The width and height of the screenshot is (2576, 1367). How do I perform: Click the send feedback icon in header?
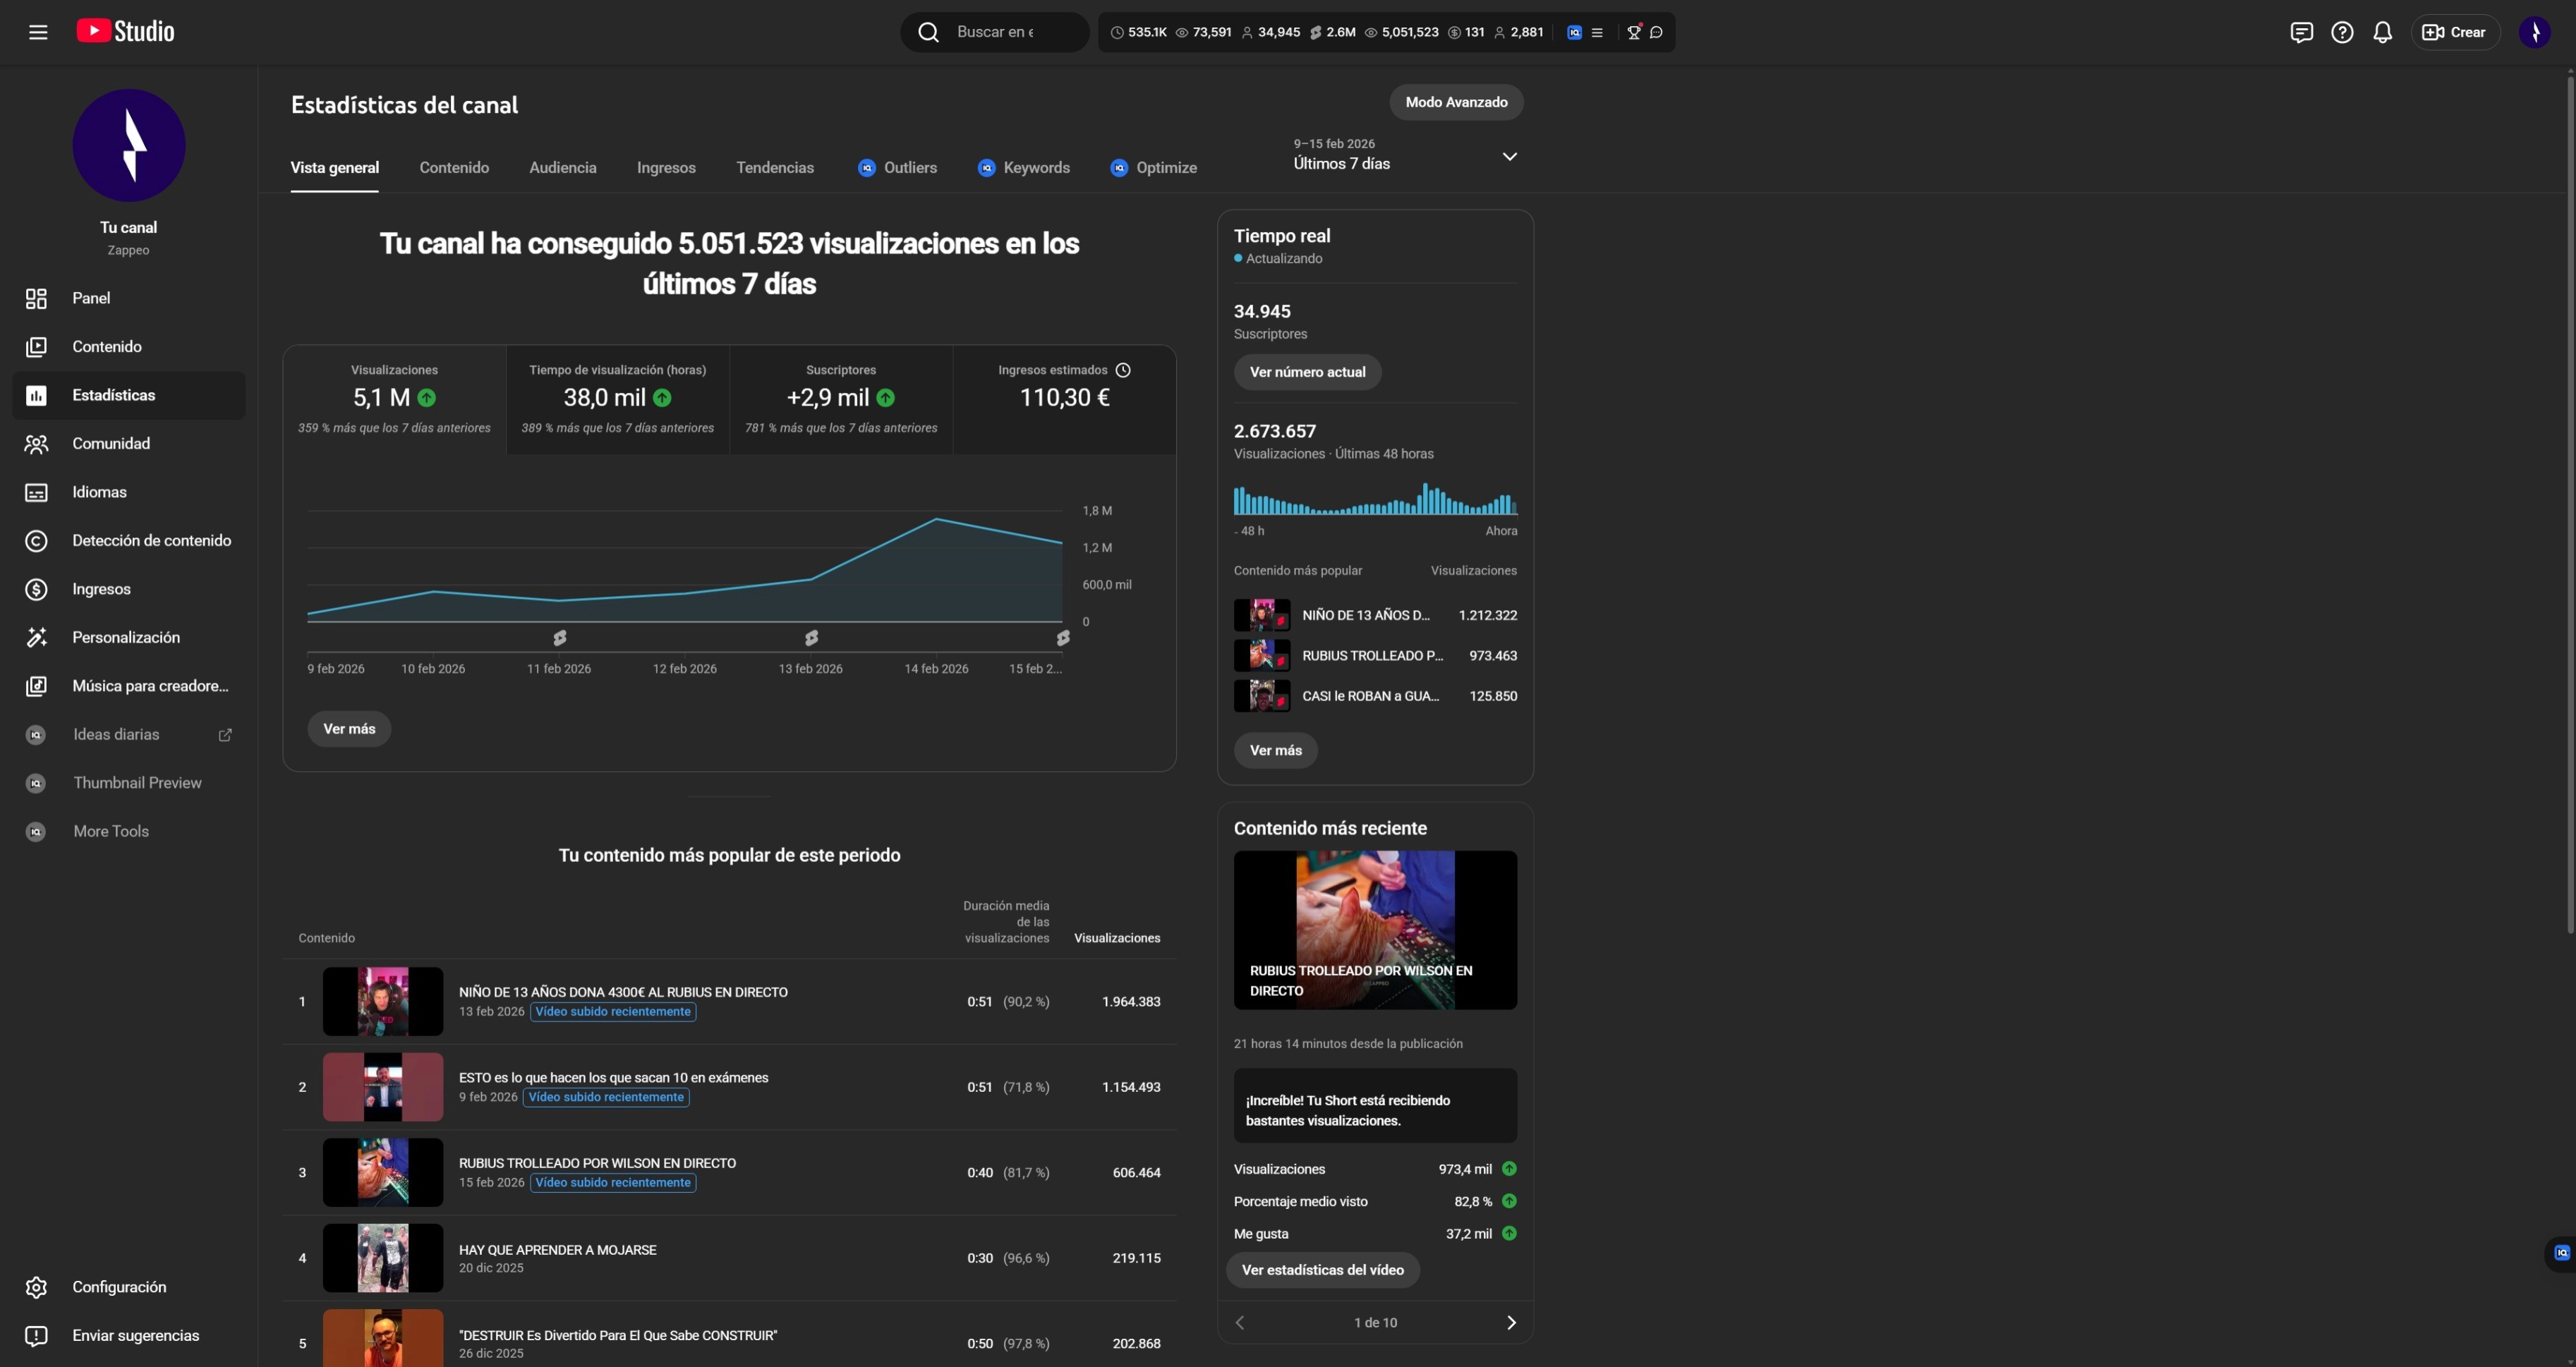(x=2301, y=32)
